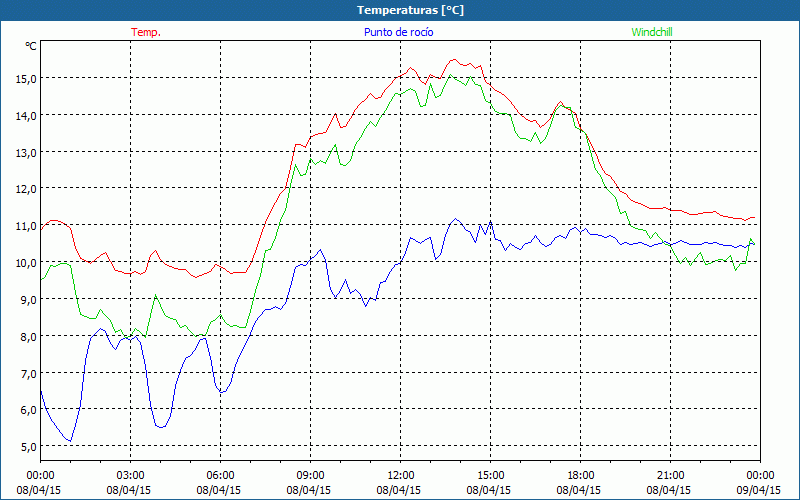Click the 15:00 time axis label
The height and width of the screenshot is (500, 800).
[x=490, y=476]
